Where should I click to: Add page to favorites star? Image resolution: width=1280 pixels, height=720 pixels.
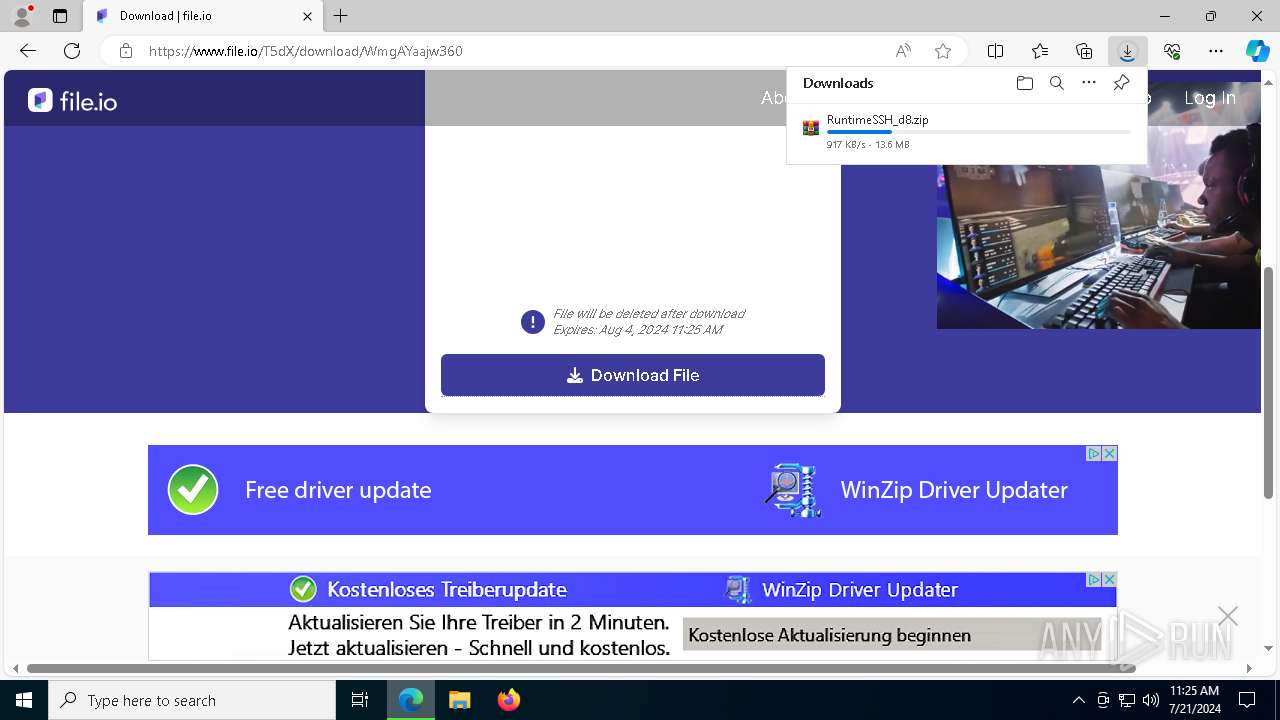point(942,51)
